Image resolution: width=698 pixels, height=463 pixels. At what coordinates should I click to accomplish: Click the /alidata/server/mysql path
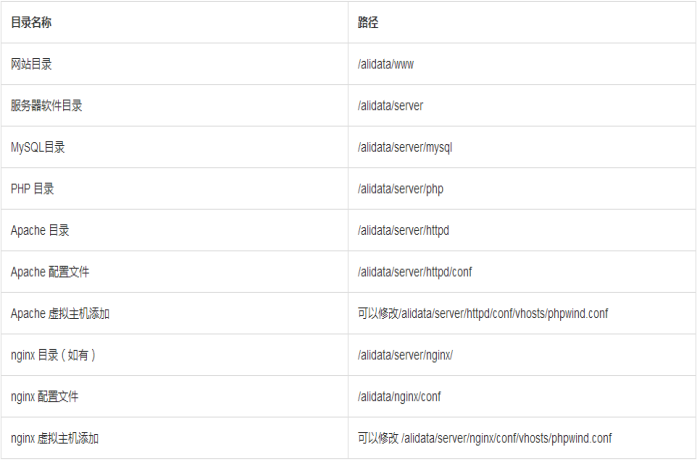(x=405, y=147)
